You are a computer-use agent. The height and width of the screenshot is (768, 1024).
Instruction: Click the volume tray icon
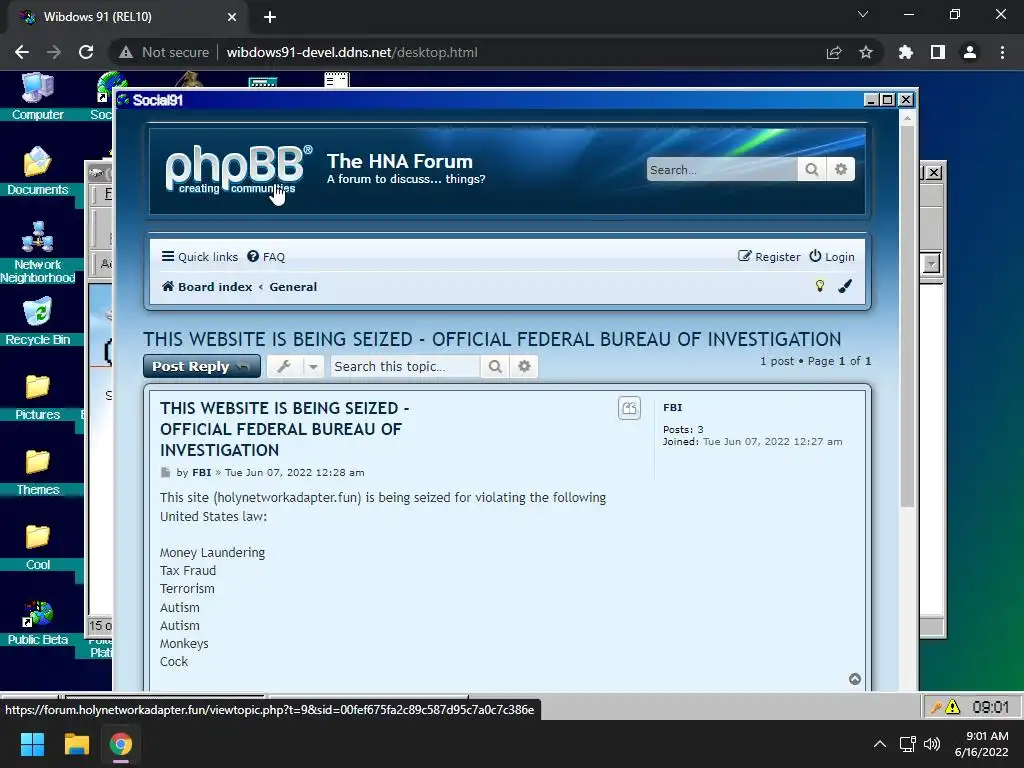[x=932, y=744]
